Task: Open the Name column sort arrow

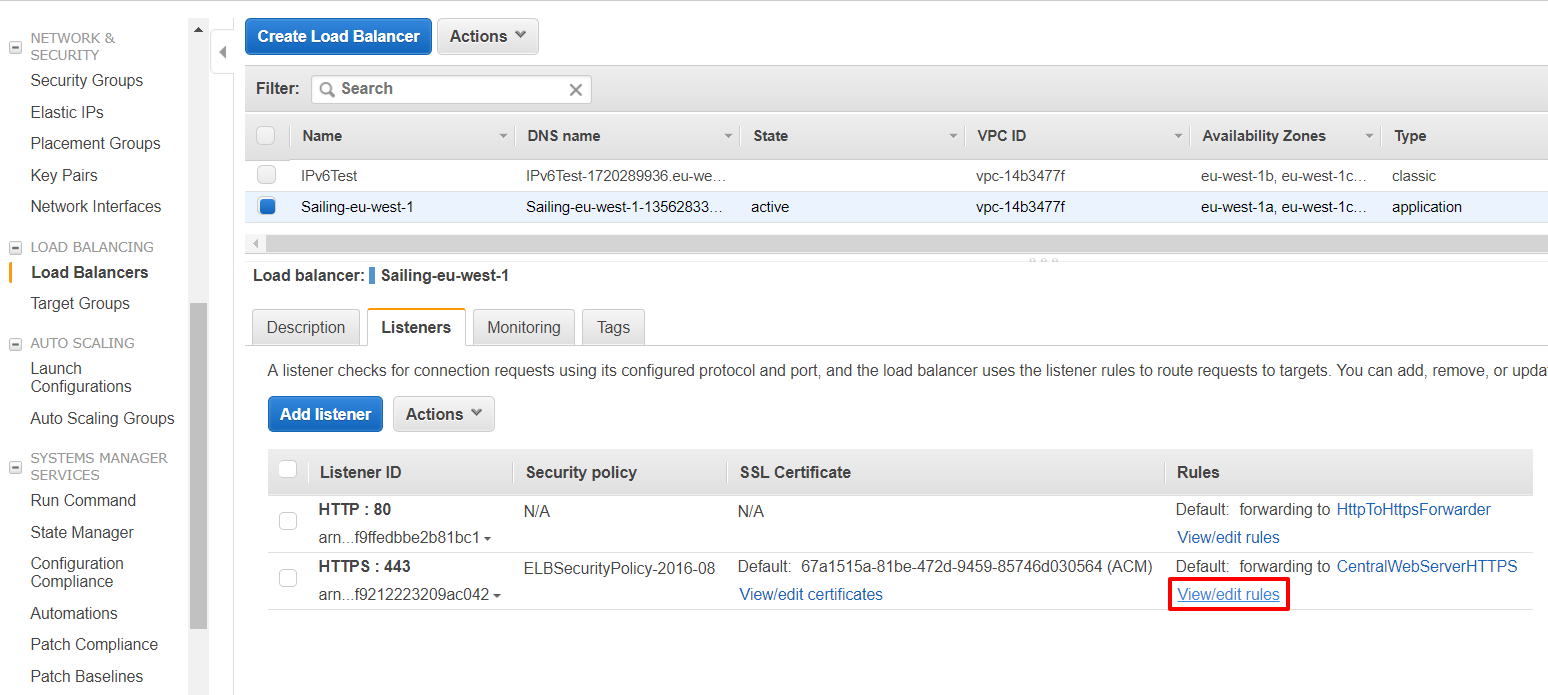Action: [x=503, y=137]
